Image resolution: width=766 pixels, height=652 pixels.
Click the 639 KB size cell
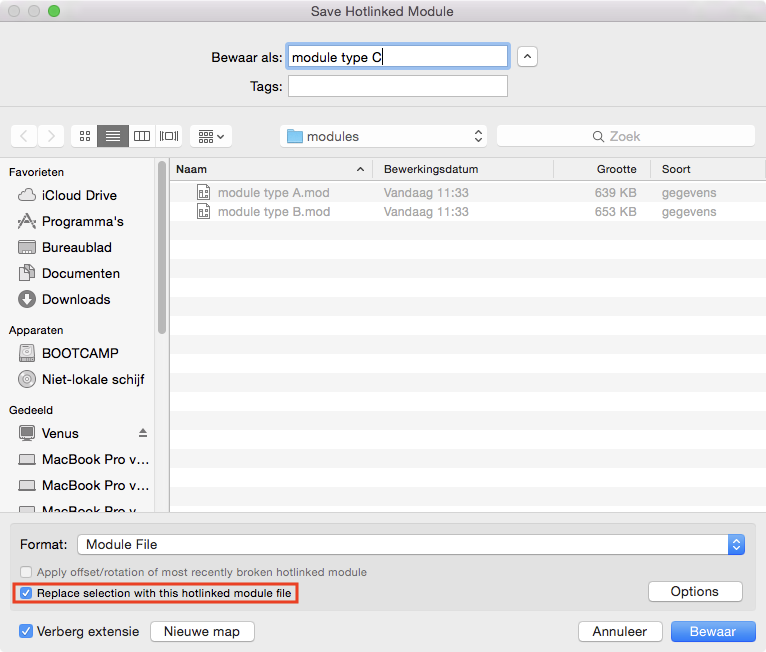pos(616,192)
